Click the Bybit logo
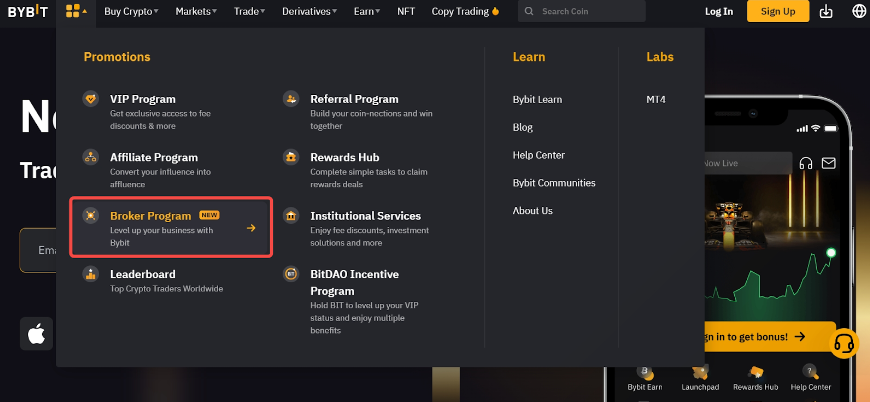 (28, 12)
